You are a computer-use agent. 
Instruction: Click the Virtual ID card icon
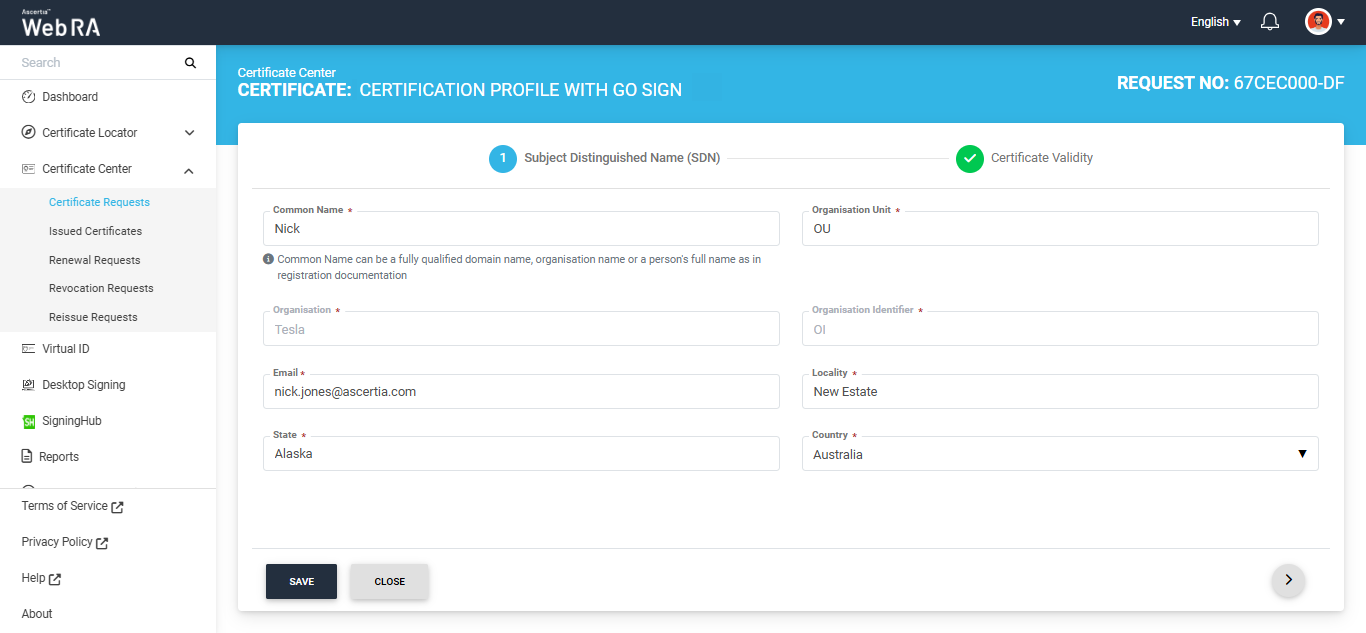coord(28,349)
